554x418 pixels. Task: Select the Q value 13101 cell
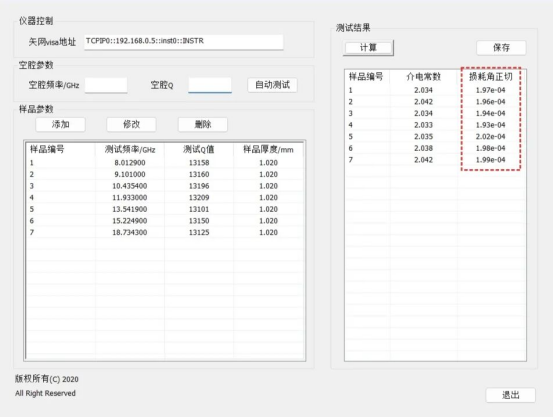tap(199, 210)
